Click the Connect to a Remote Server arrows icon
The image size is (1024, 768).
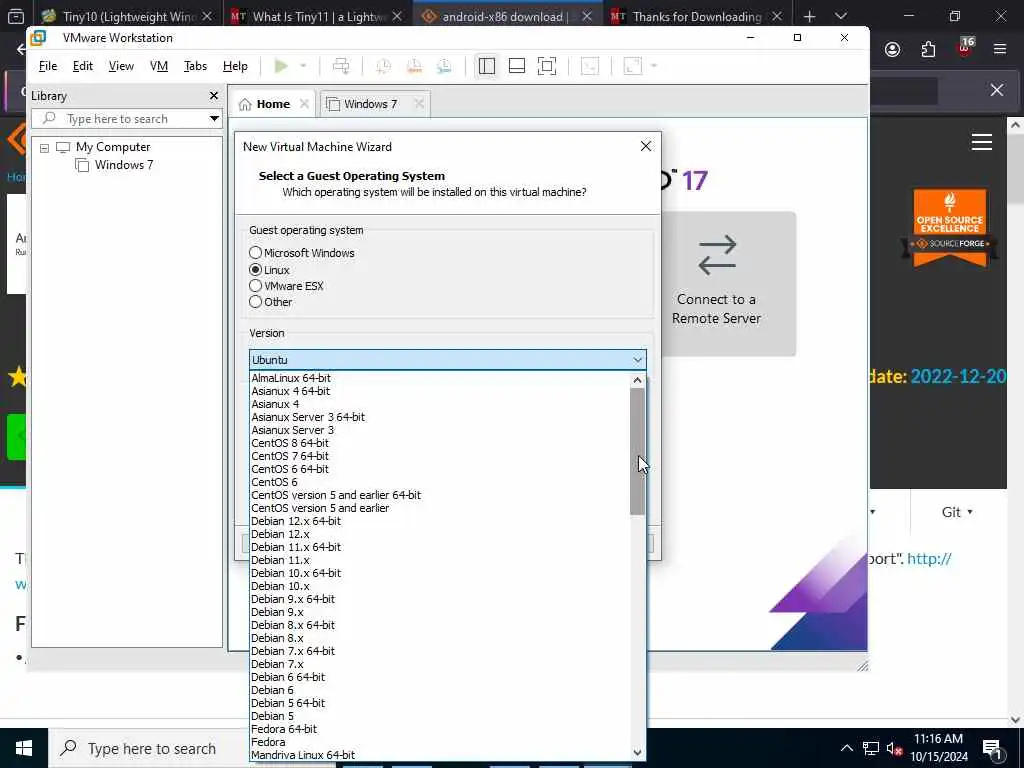click(716, 255)
